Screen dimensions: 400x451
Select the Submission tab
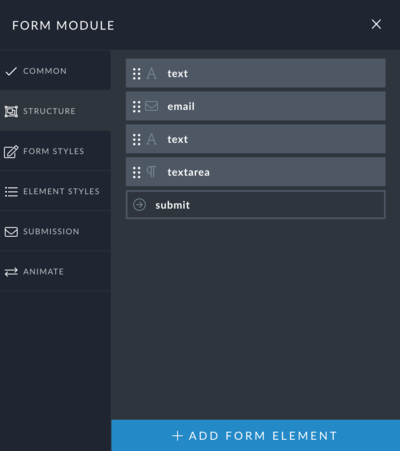(x=55, y=231)
